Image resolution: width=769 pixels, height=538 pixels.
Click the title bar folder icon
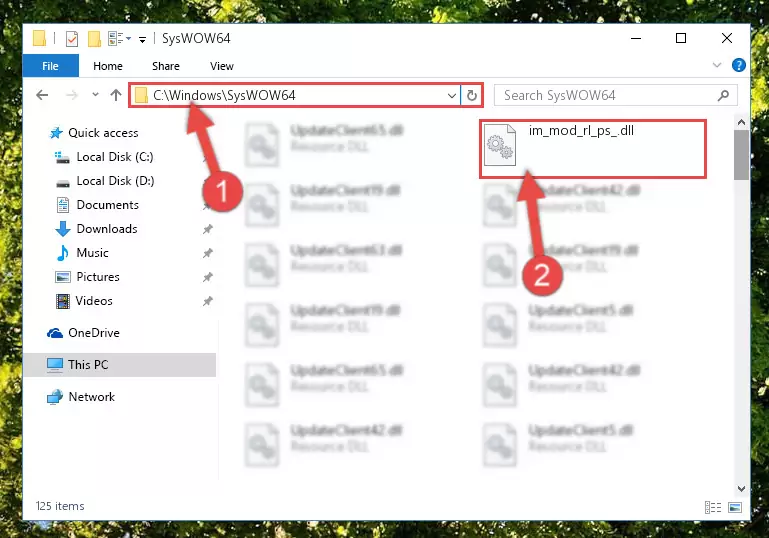pos(39,38)
